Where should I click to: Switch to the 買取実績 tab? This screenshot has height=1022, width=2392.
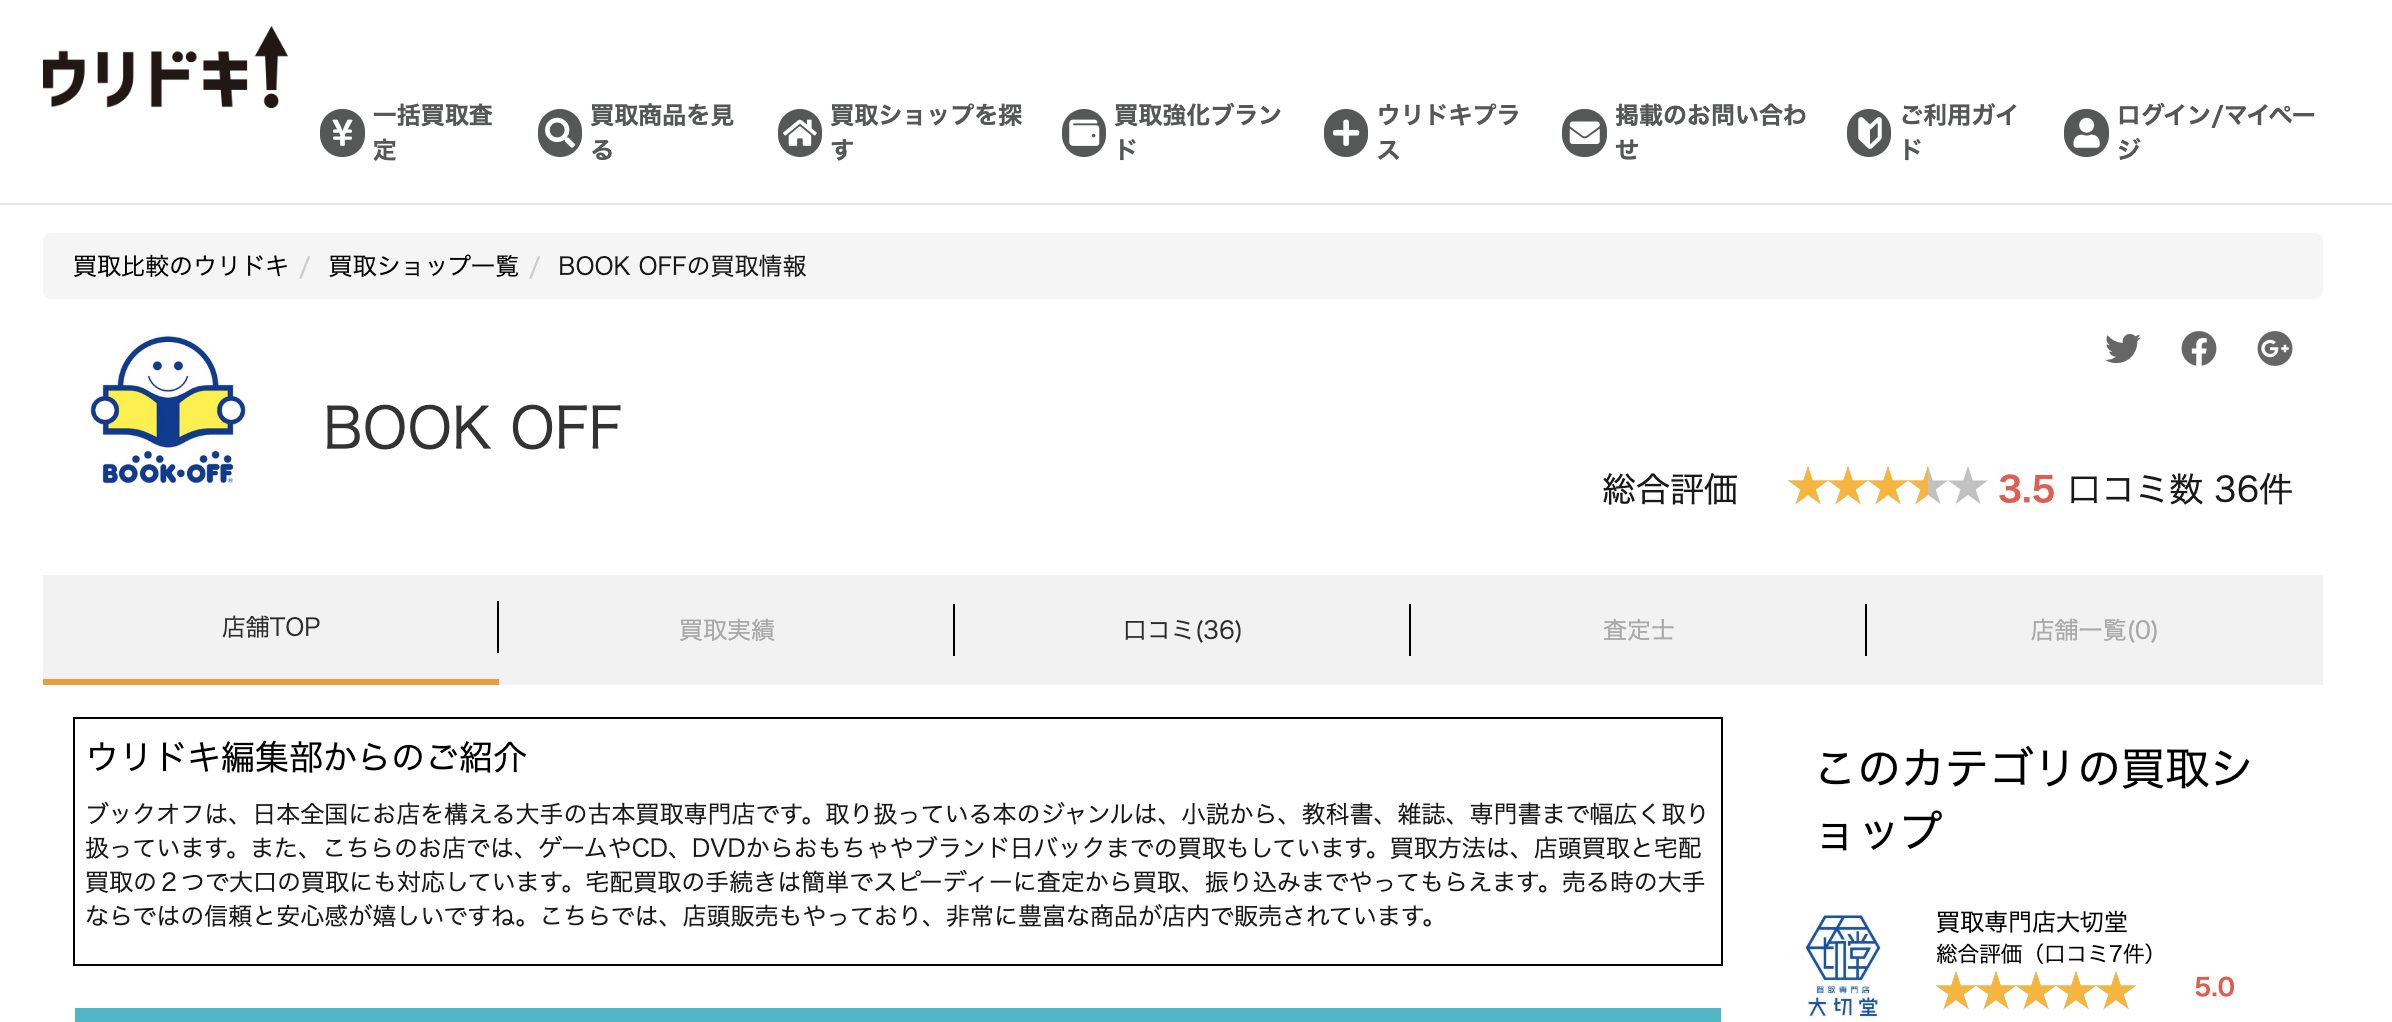726,630
